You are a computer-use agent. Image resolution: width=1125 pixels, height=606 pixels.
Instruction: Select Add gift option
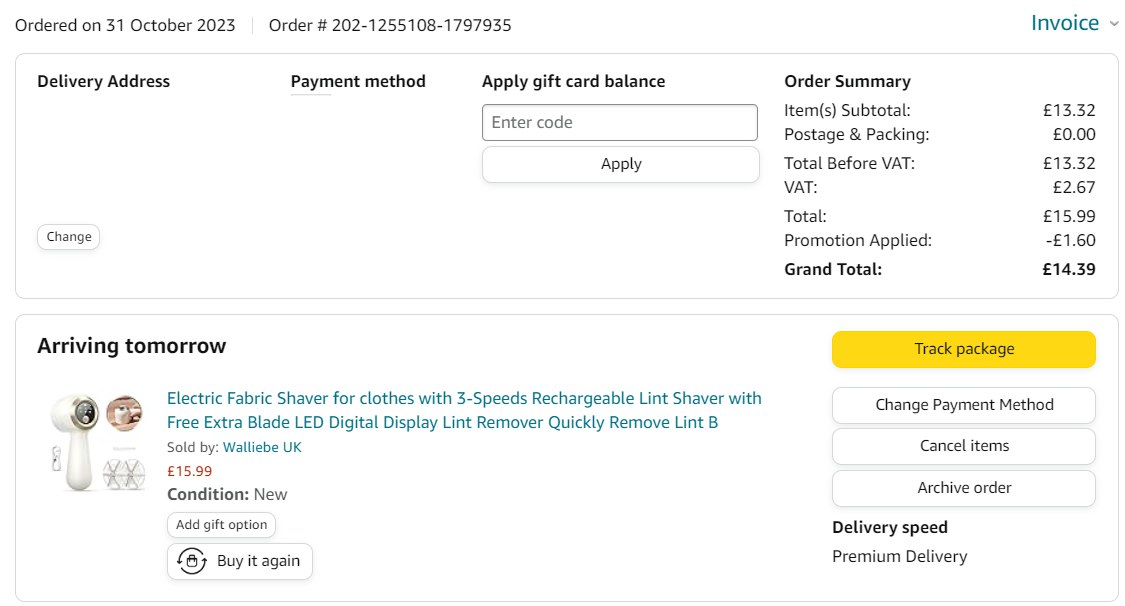(x=221, y=525)
